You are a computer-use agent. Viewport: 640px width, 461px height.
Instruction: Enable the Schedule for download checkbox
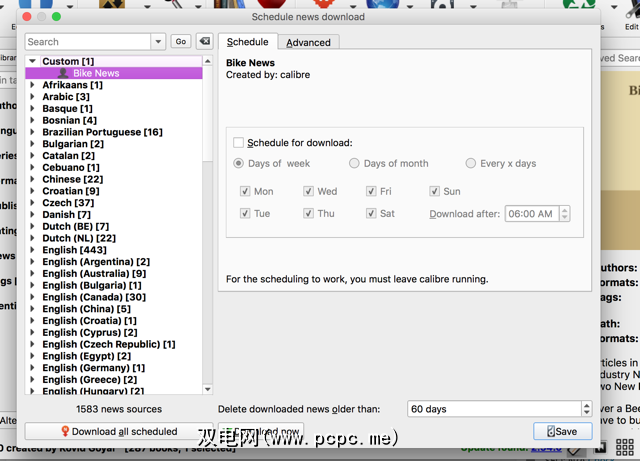click(x=239, y=143)
